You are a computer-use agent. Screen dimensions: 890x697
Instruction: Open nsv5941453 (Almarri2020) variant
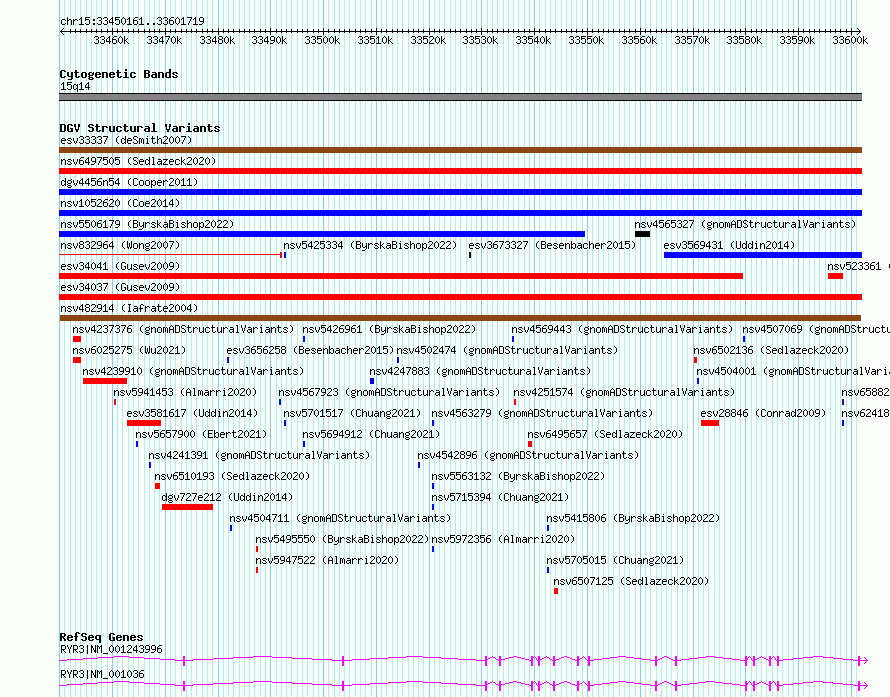click(x=185, y=392)
